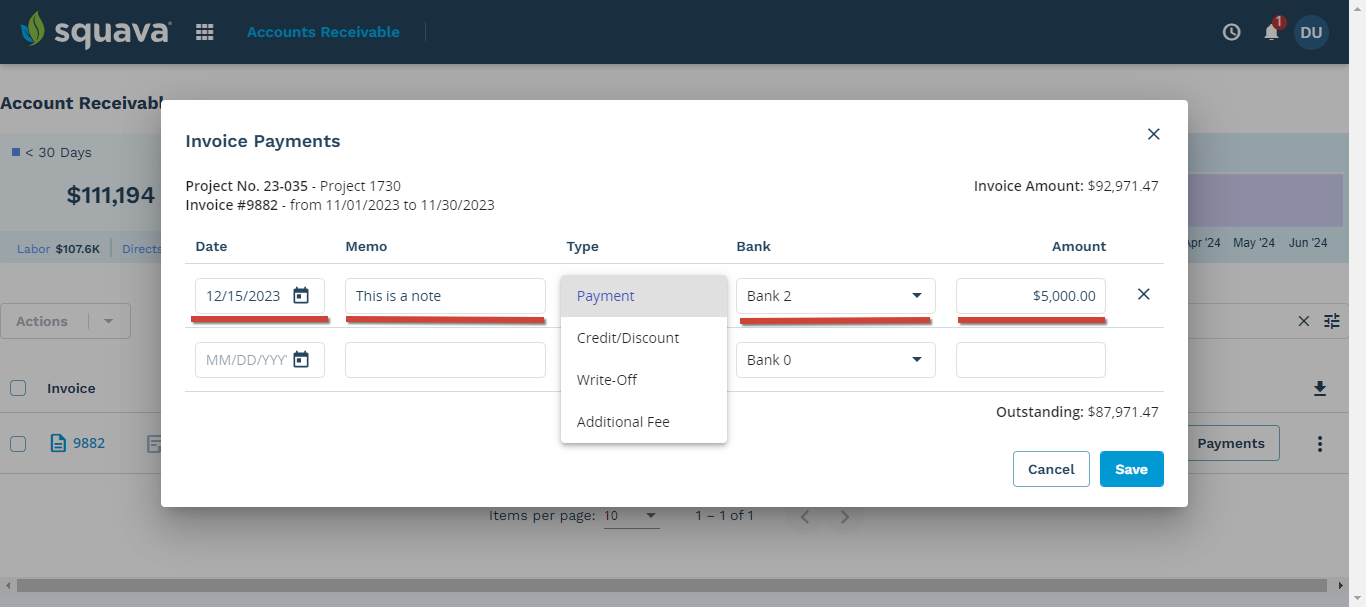
Task: Select Write-Off from the Type list
Action: pyautogui.click(x=606, y=379)
